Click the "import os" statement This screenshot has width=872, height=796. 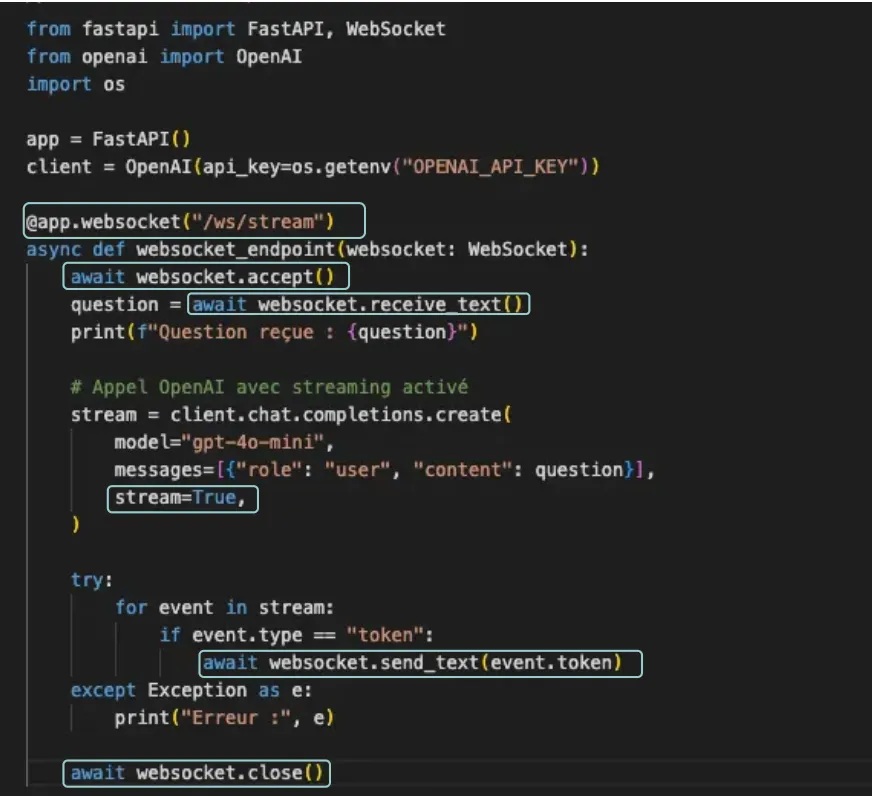(x=76, y=84)
